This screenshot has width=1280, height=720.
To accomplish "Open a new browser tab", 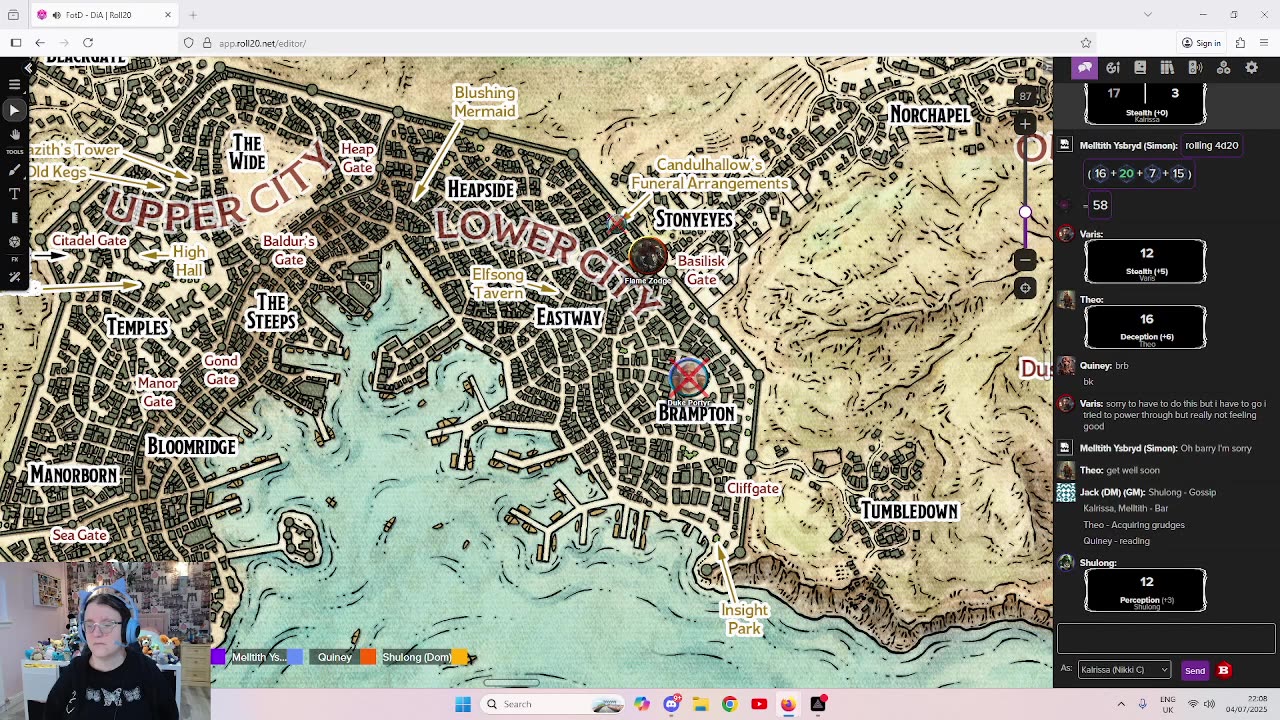I will click(x=193, y=15).
